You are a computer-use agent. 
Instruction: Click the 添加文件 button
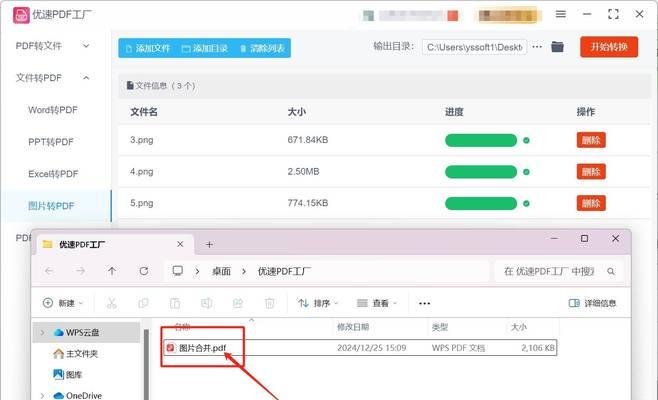pyautogui.click(x=148, y=48)
